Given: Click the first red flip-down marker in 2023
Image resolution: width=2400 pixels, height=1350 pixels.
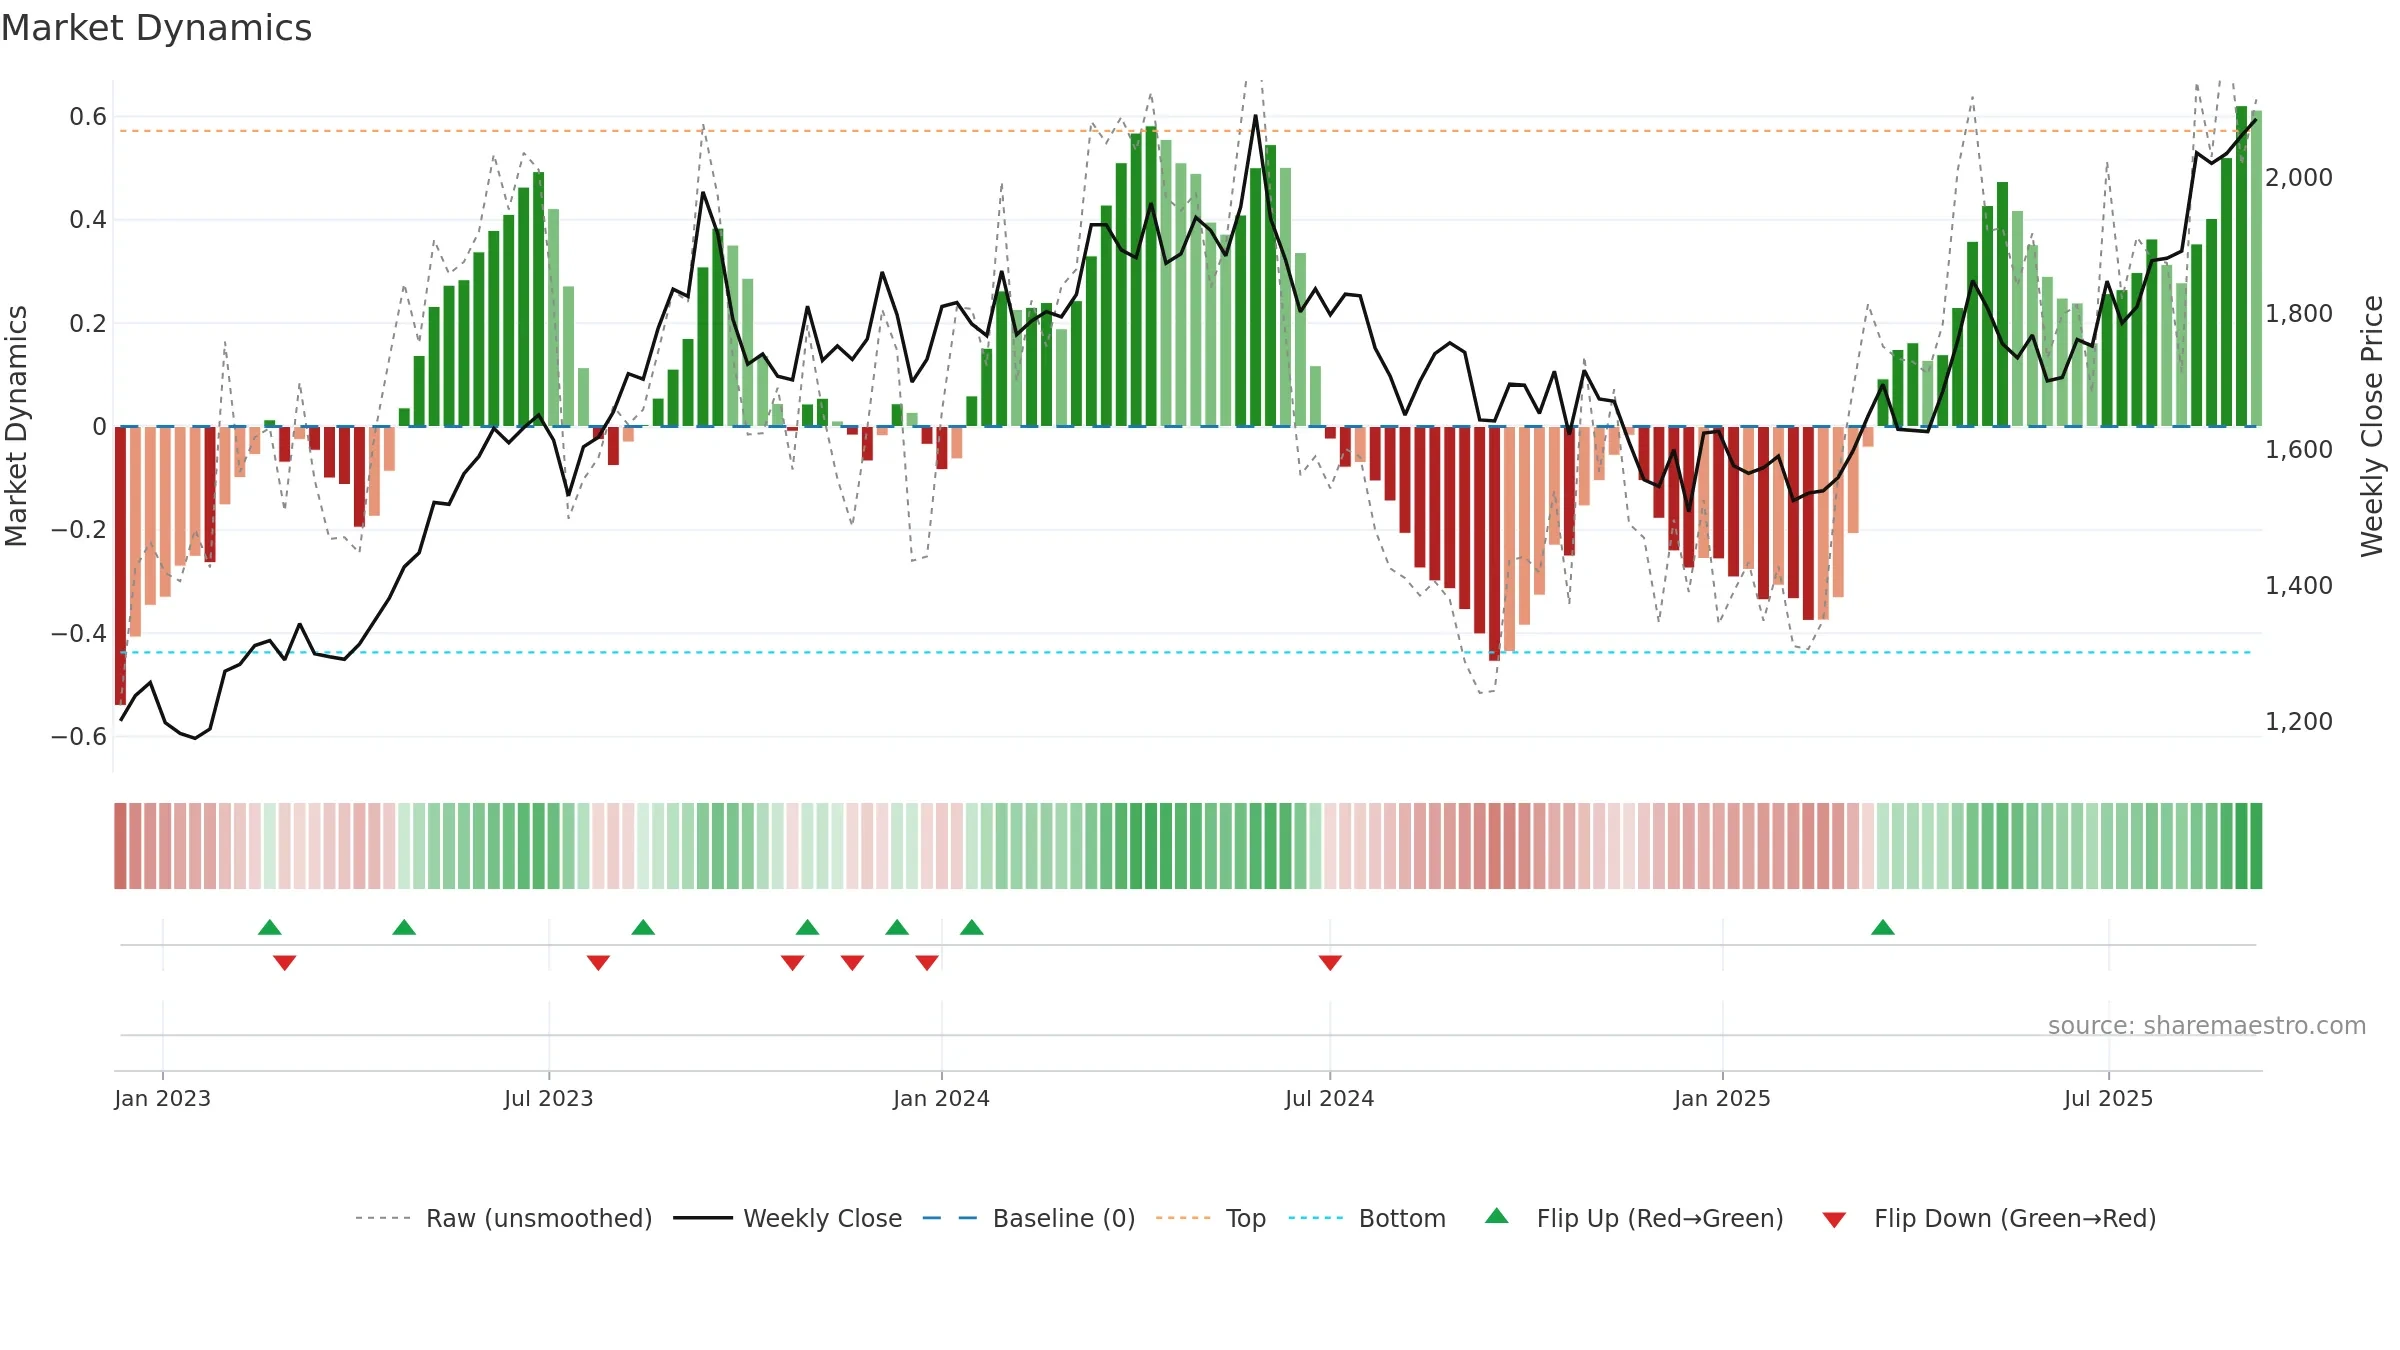Looking at the screenshot, I should tap(285, 962).
